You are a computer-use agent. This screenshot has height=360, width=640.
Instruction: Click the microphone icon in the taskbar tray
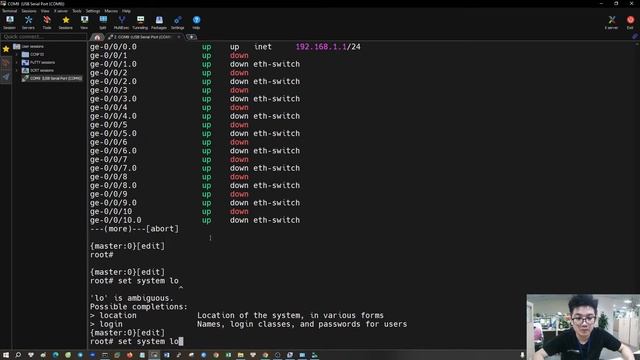point(522,355)
